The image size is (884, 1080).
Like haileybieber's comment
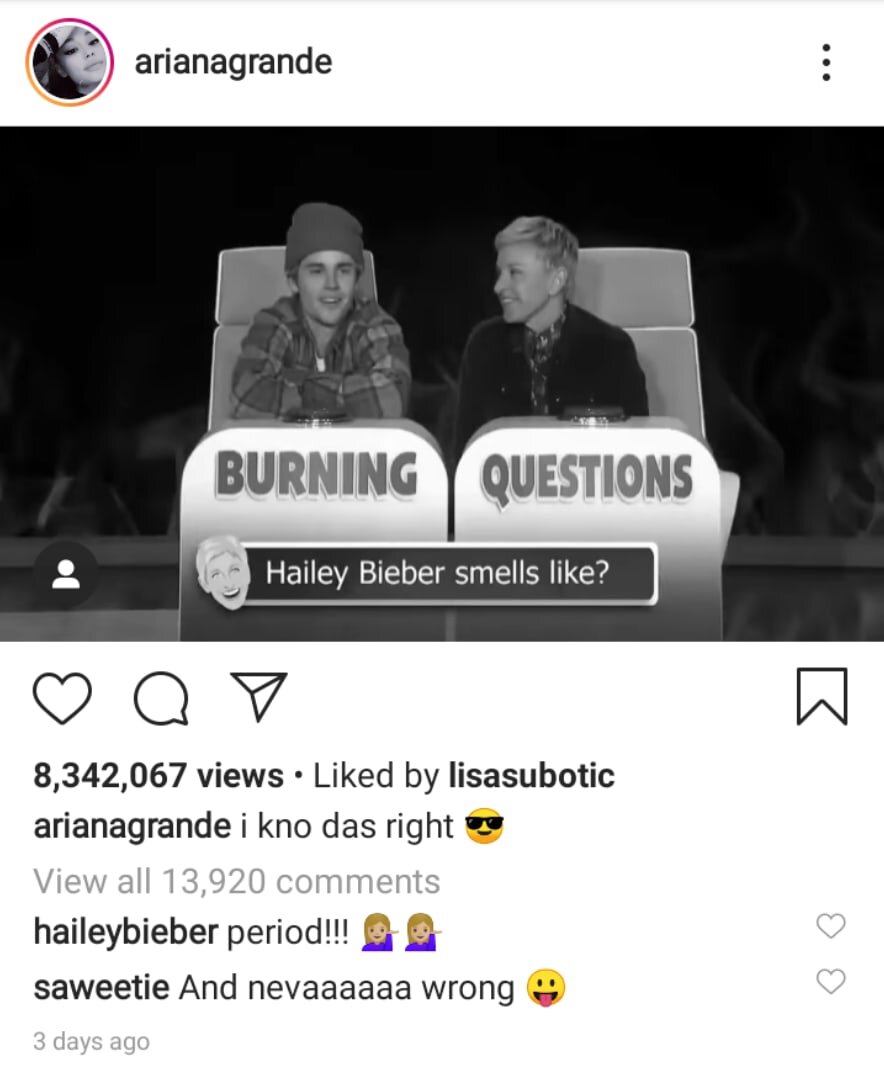(831, 926)
